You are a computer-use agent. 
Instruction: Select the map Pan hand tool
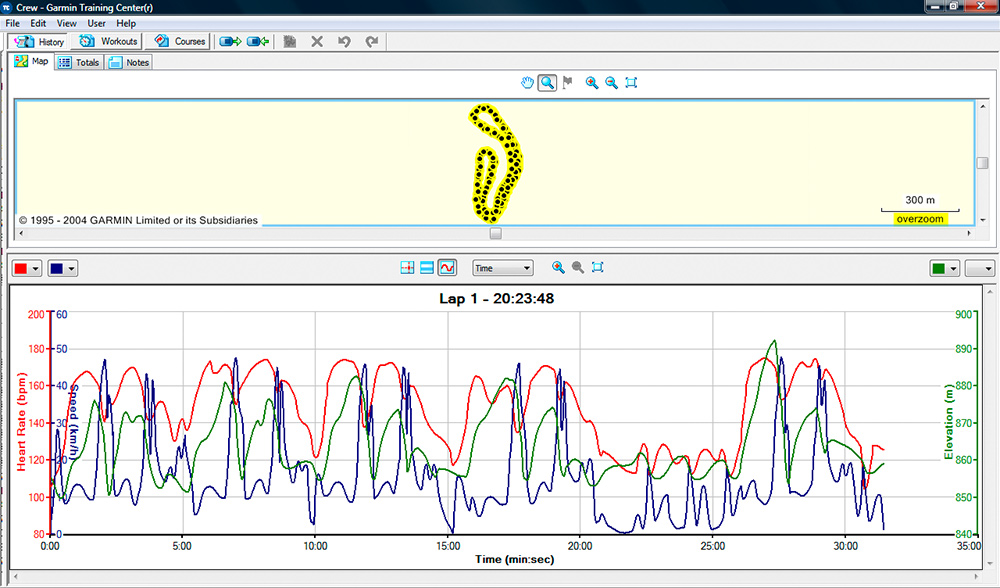[x=527, y=82]
